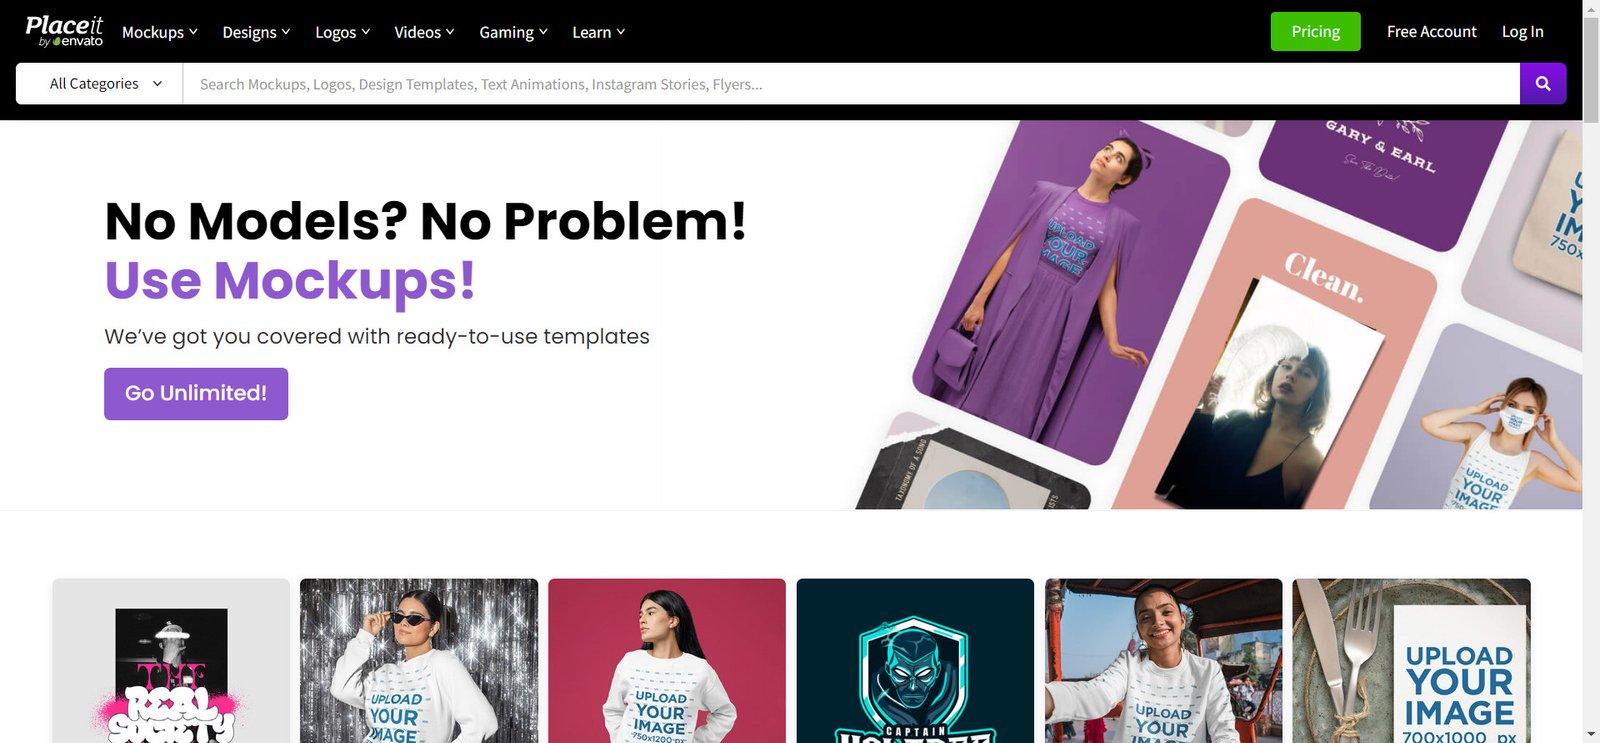Click the green Pricing button

point(1315,32)
